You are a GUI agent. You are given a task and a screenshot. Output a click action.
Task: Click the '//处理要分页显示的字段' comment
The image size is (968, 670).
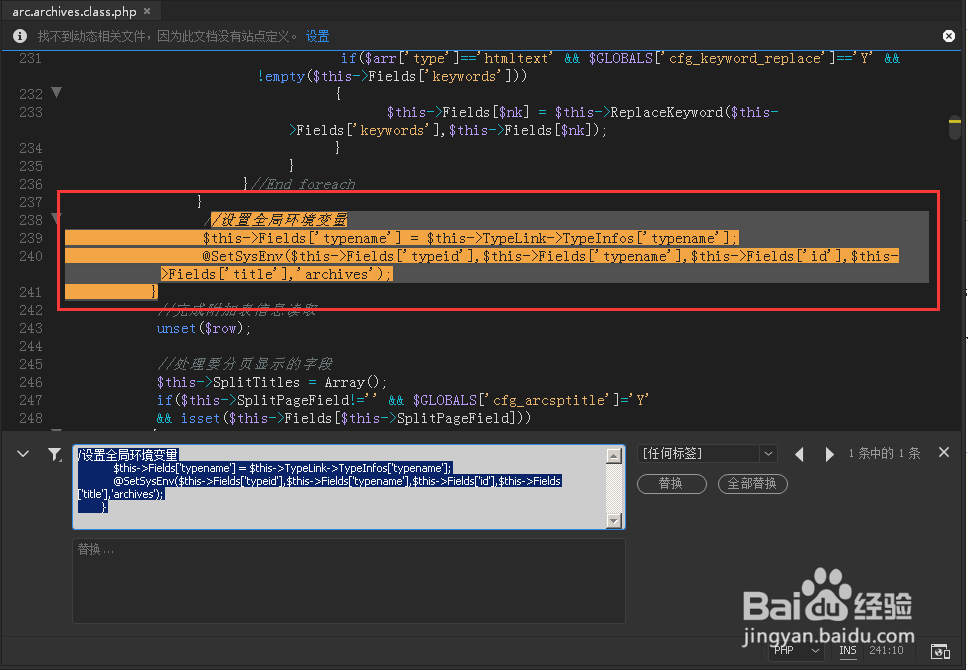(244, 364)
